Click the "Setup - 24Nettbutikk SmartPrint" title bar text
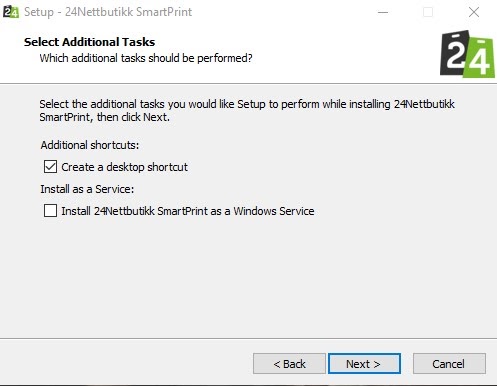The height and width of the screenshot is (386, 497). 108,12
